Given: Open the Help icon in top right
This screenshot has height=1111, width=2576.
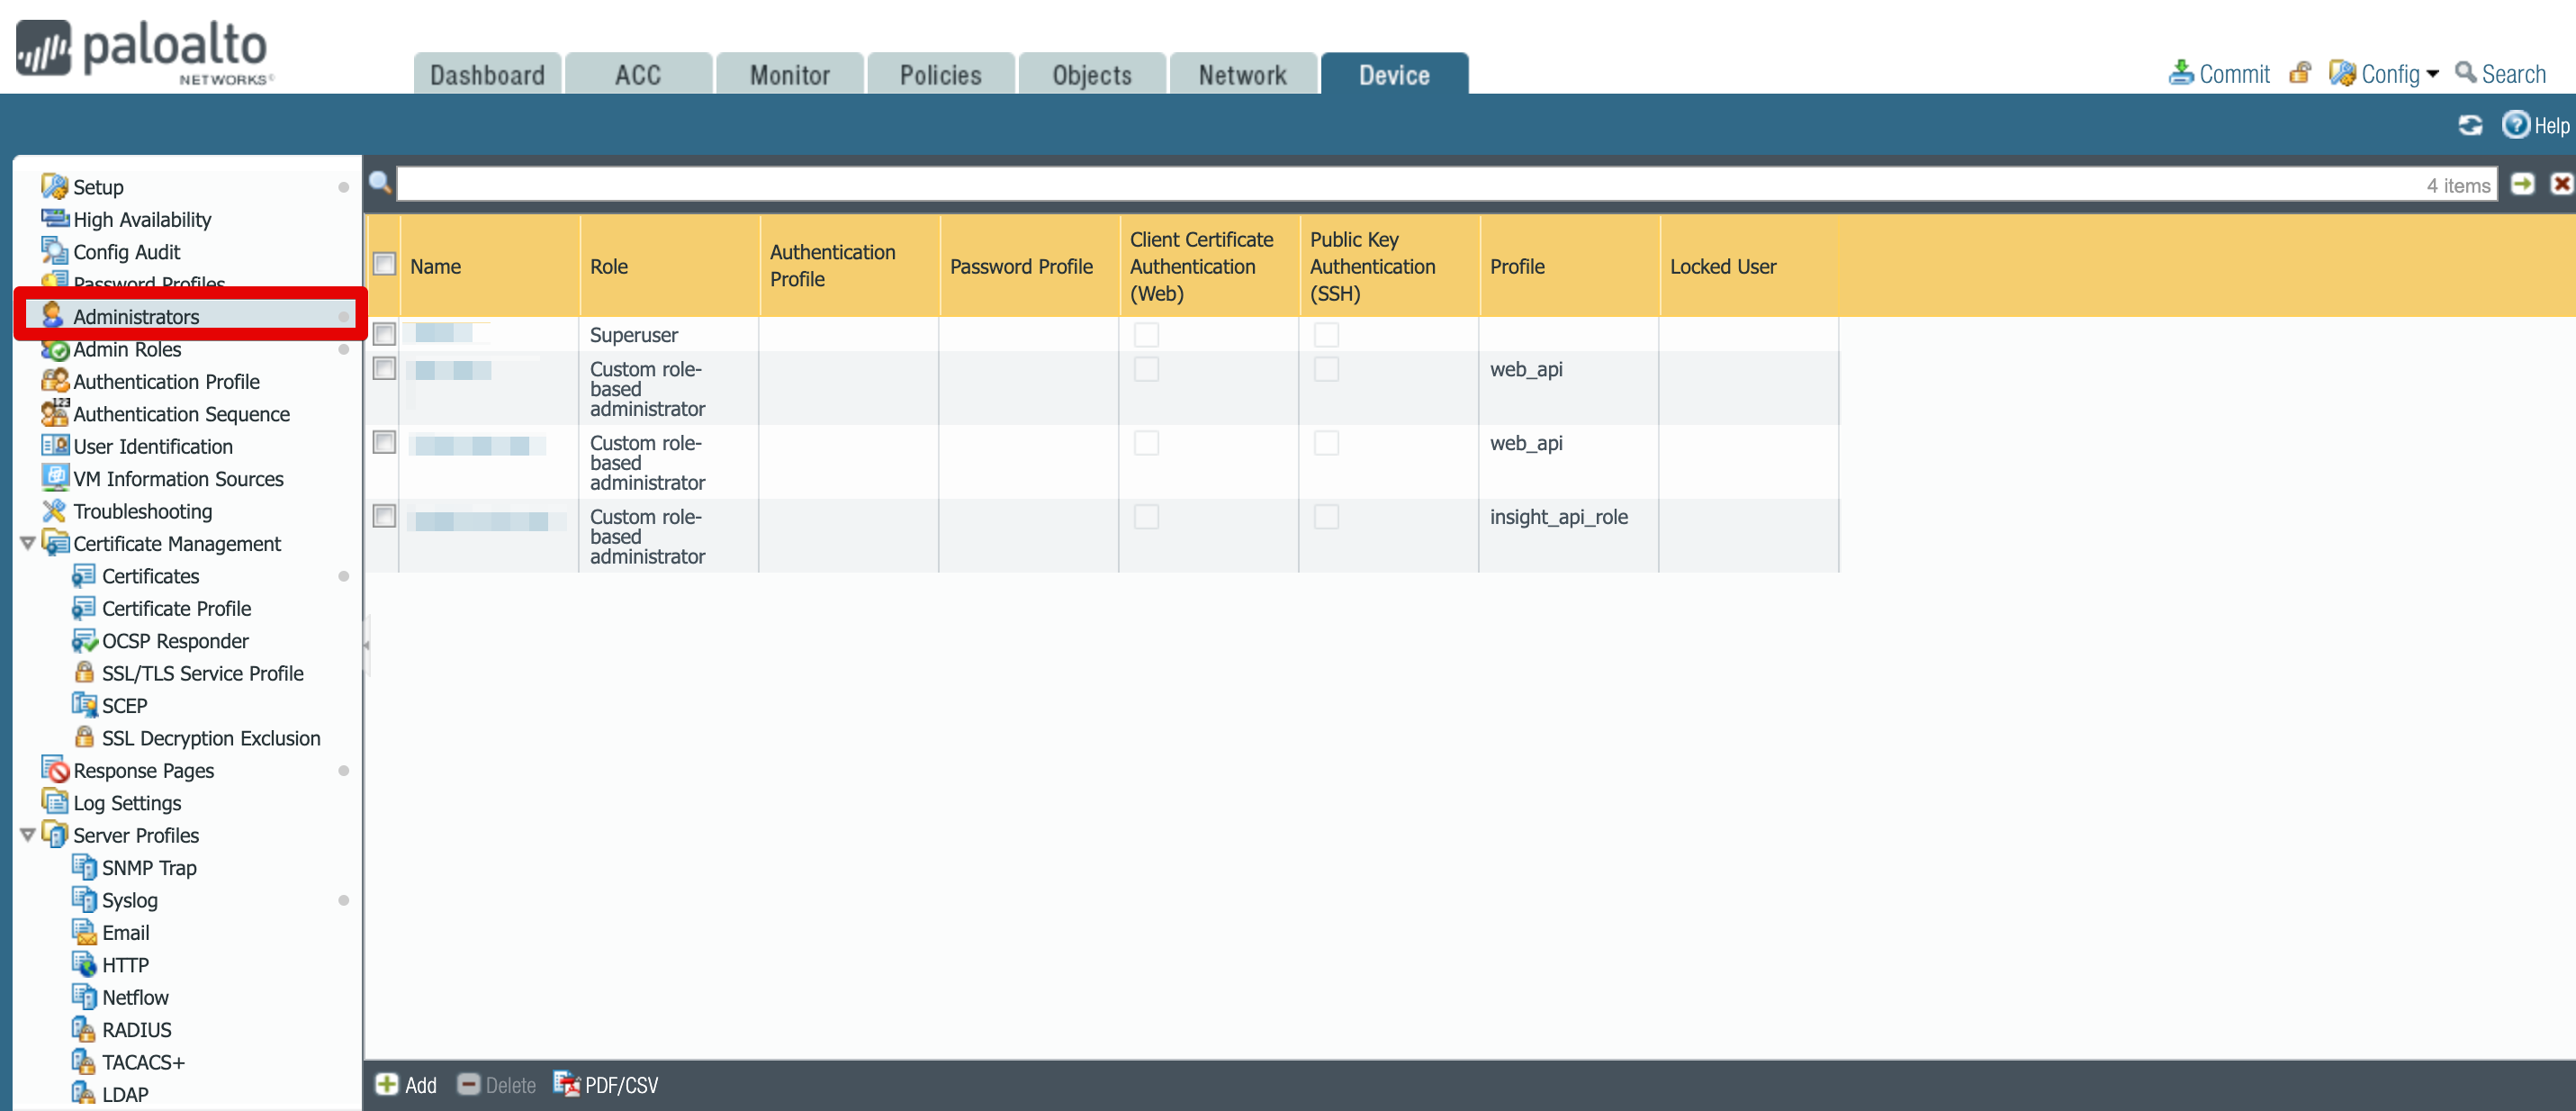Looking at the screenshot, I should pos(2514,125).
